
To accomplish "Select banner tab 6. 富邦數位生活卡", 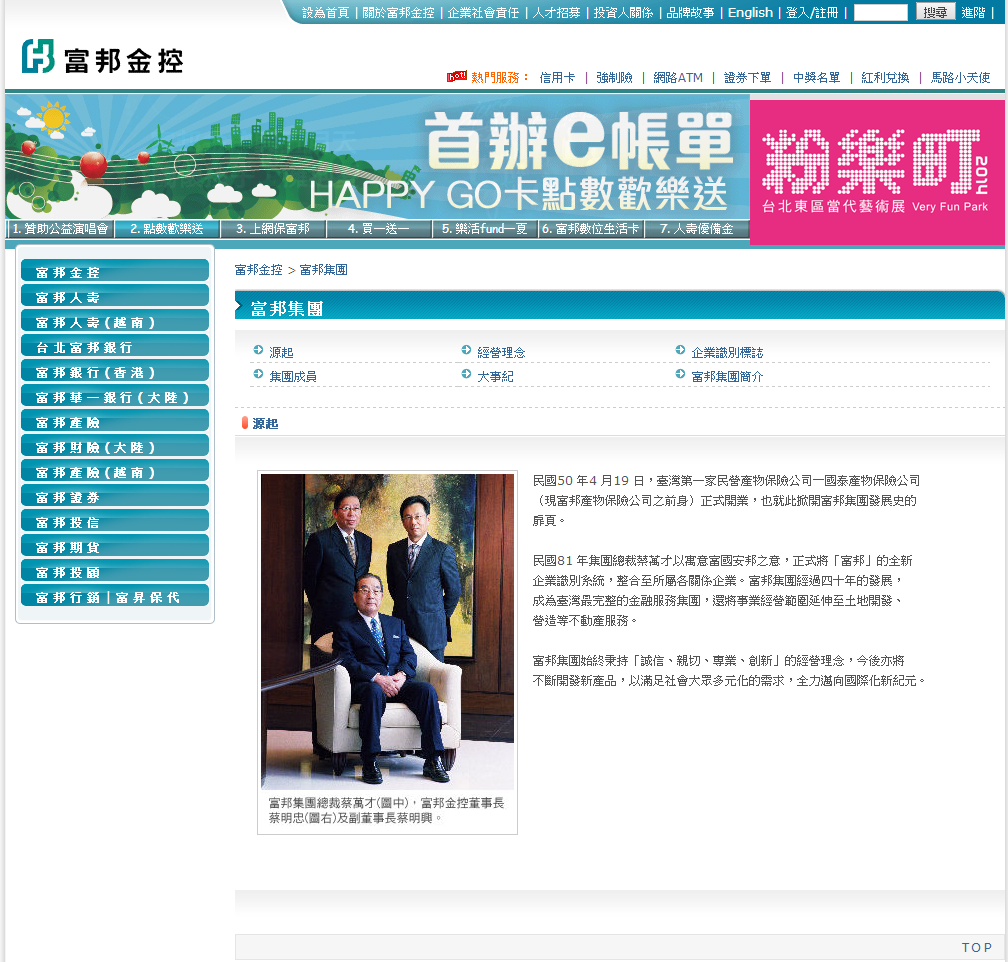I will [590, 229].
